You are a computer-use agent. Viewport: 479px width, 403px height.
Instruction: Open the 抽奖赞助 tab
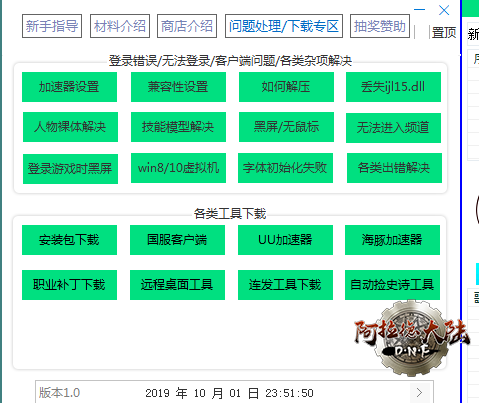(380, 26)
